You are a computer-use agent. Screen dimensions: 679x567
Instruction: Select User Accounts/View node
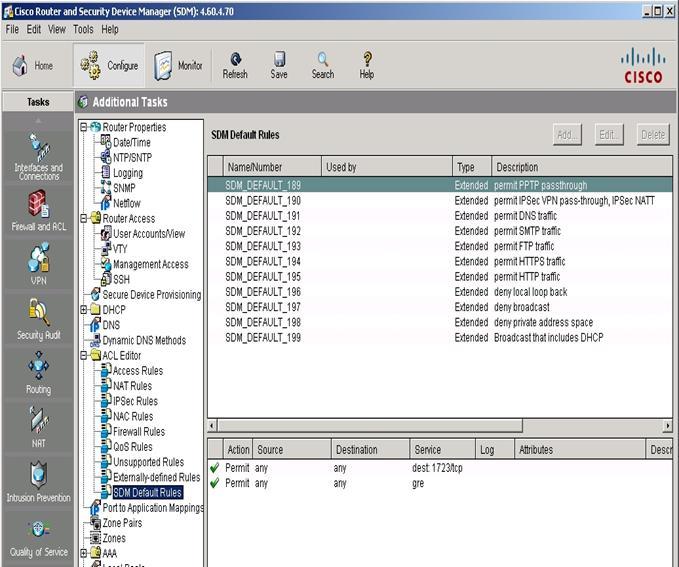(x=149, y=234)
